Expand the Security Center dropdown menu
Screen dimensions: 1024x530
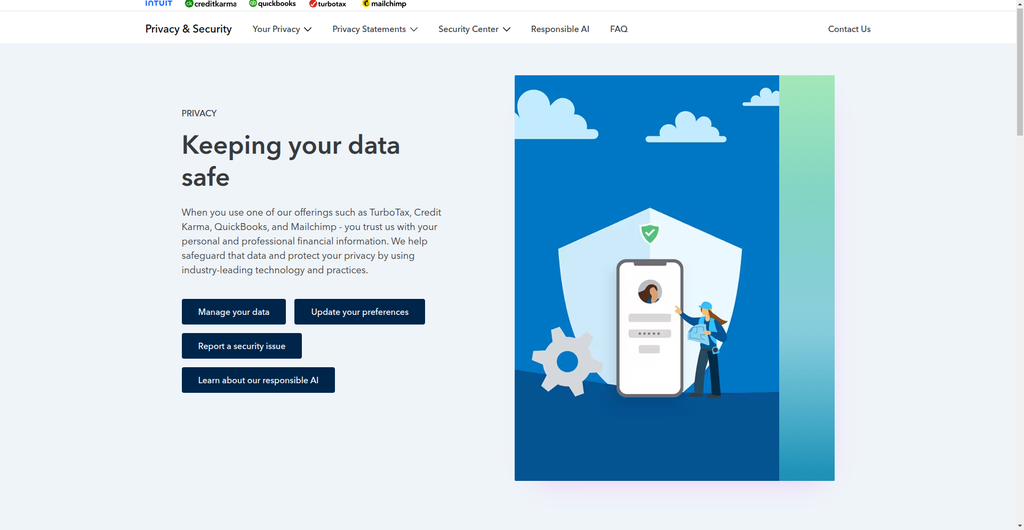(x=474, y=29)
